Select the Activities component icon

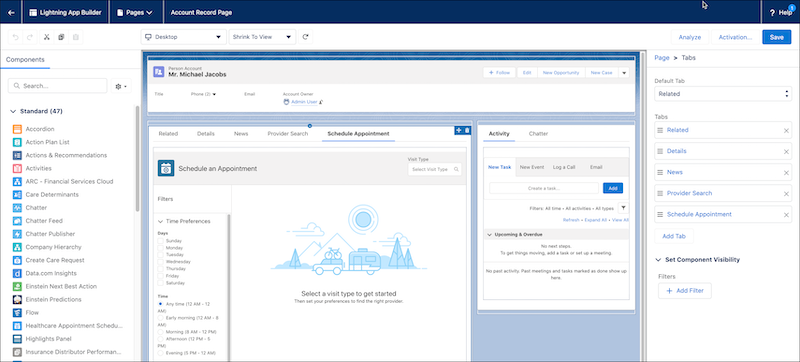coord(17,168)
